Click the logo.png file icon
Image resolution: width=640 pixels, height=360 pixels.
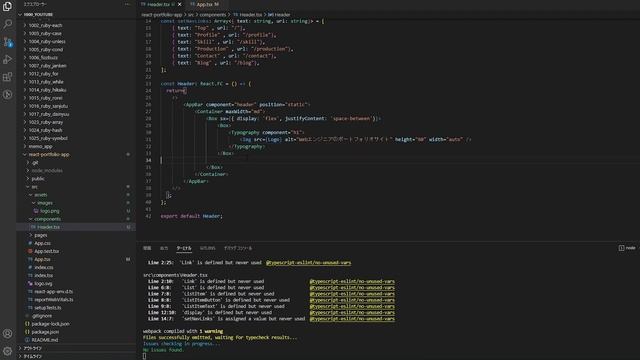(36, 211)
